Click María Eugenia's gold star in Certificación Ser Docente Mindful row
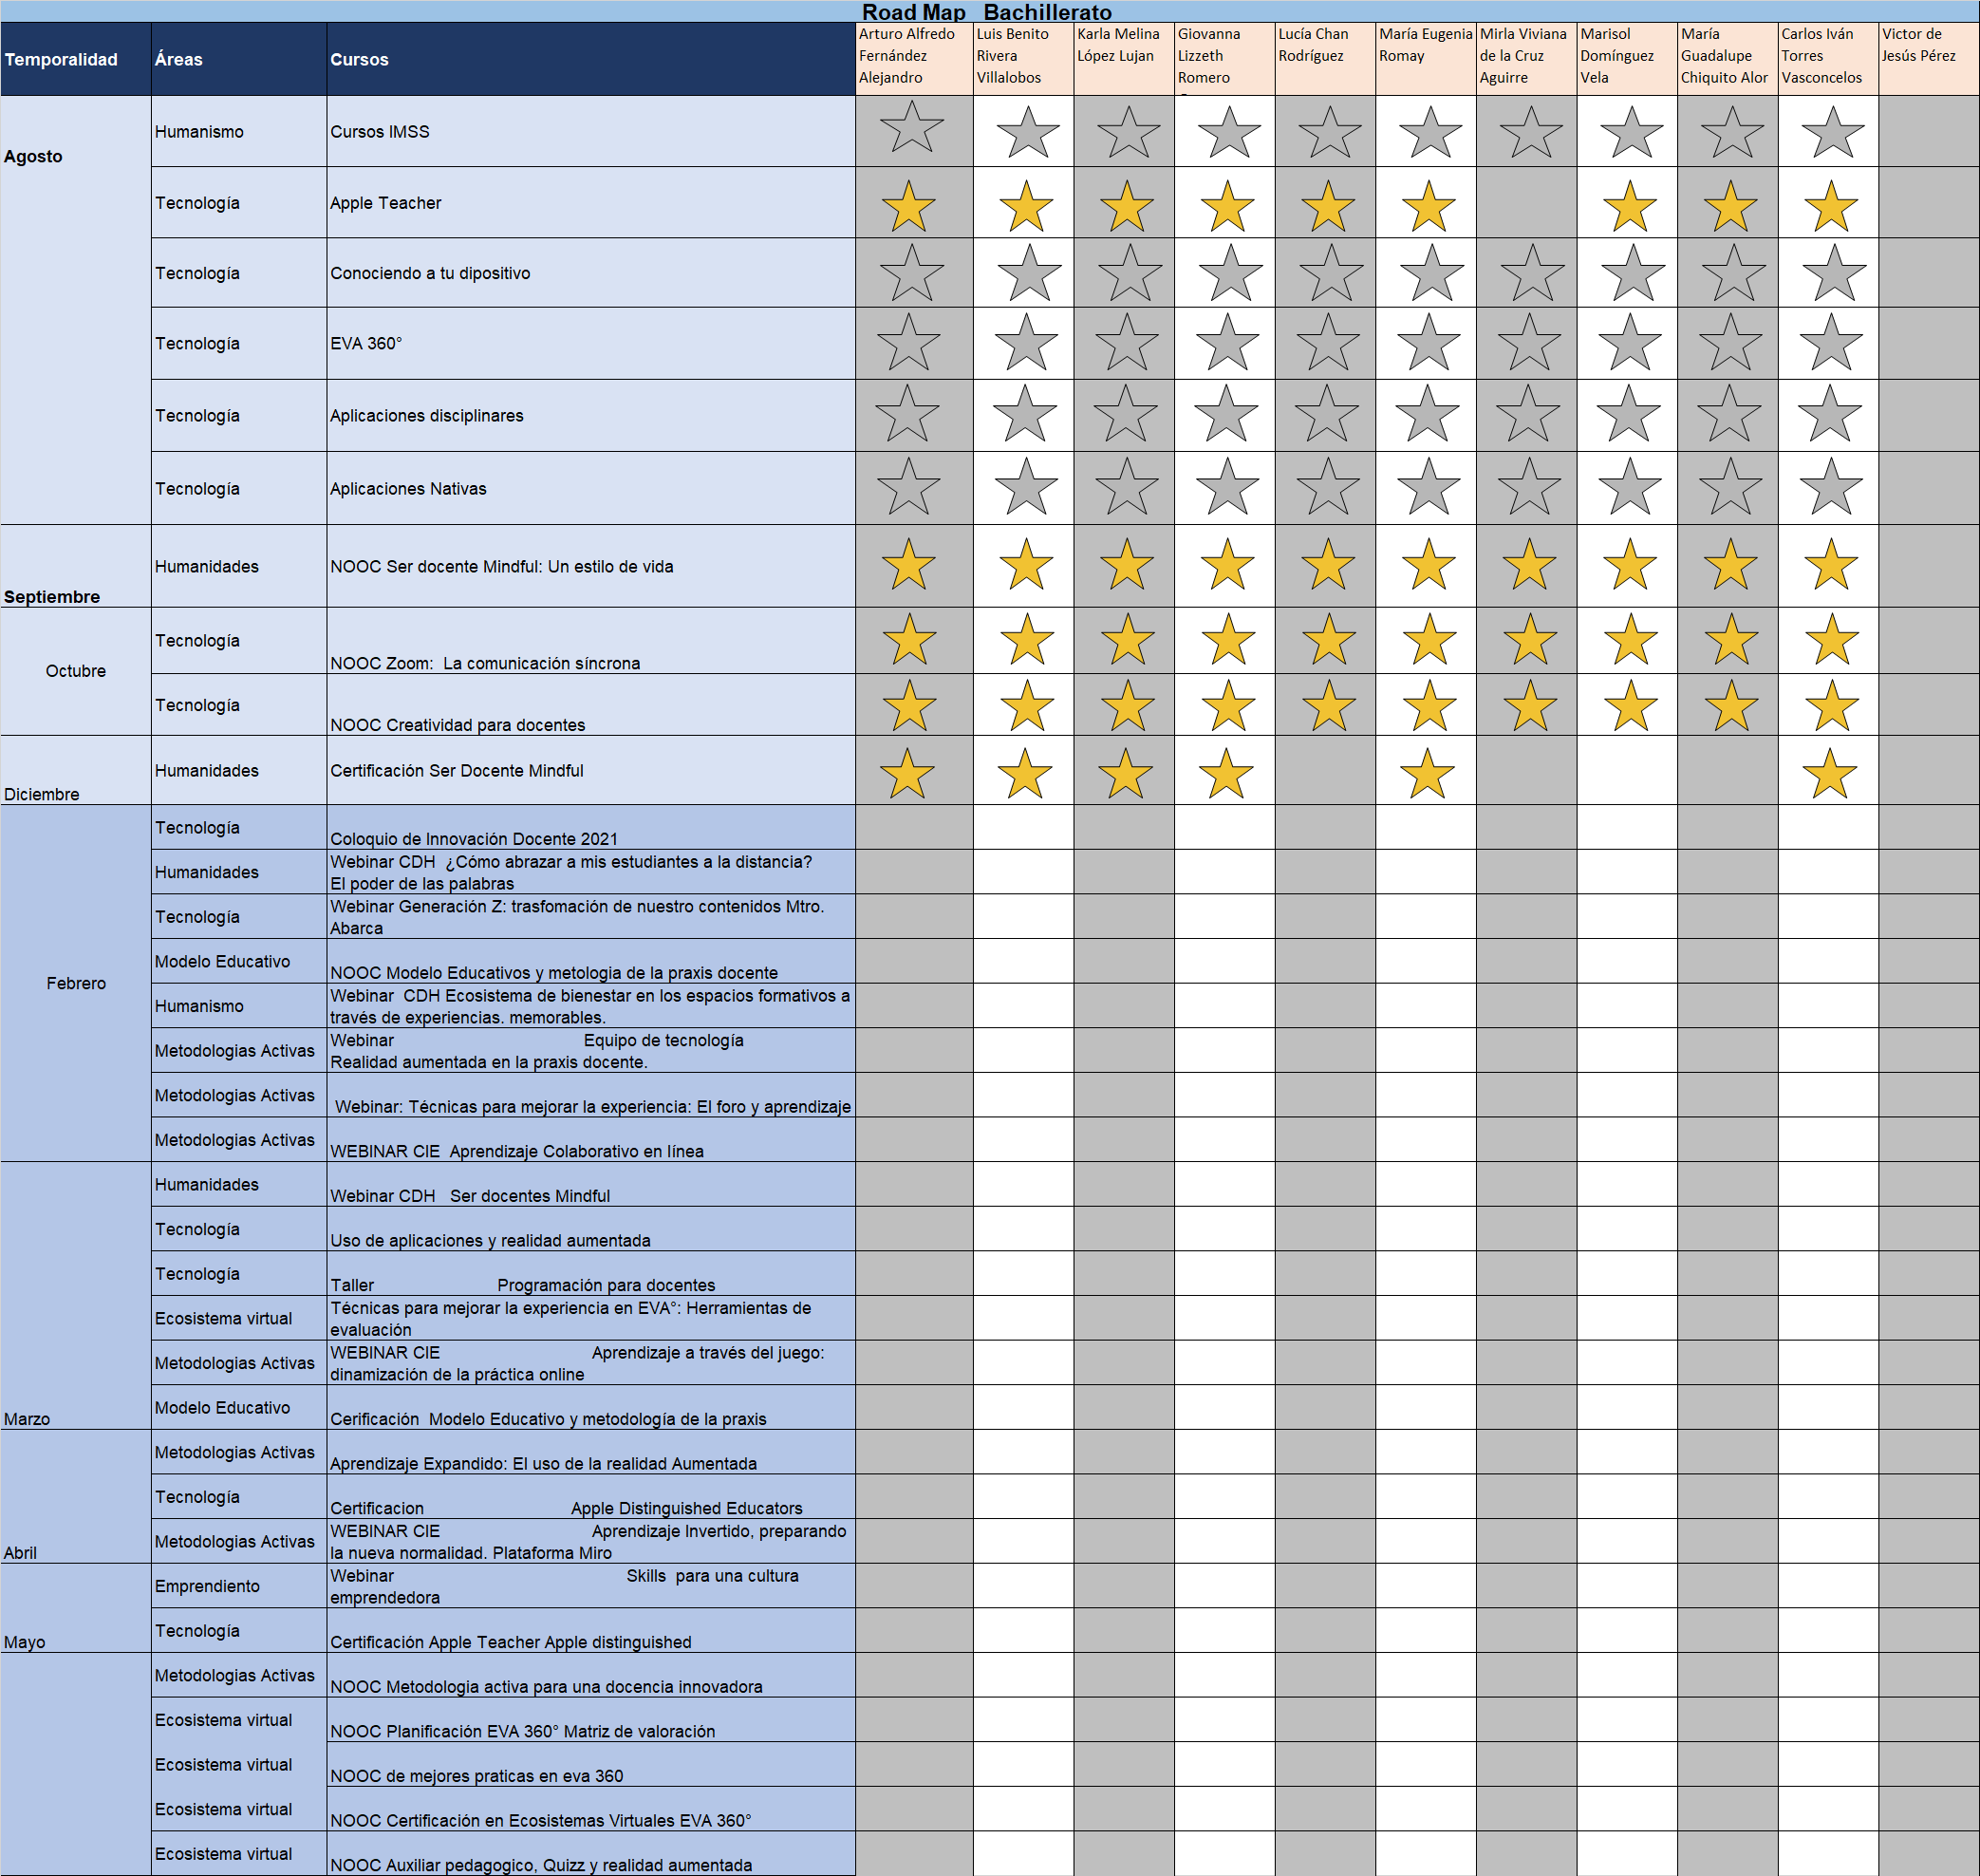This screenshot has width=1980, height=1876. tap(1427, 773)
